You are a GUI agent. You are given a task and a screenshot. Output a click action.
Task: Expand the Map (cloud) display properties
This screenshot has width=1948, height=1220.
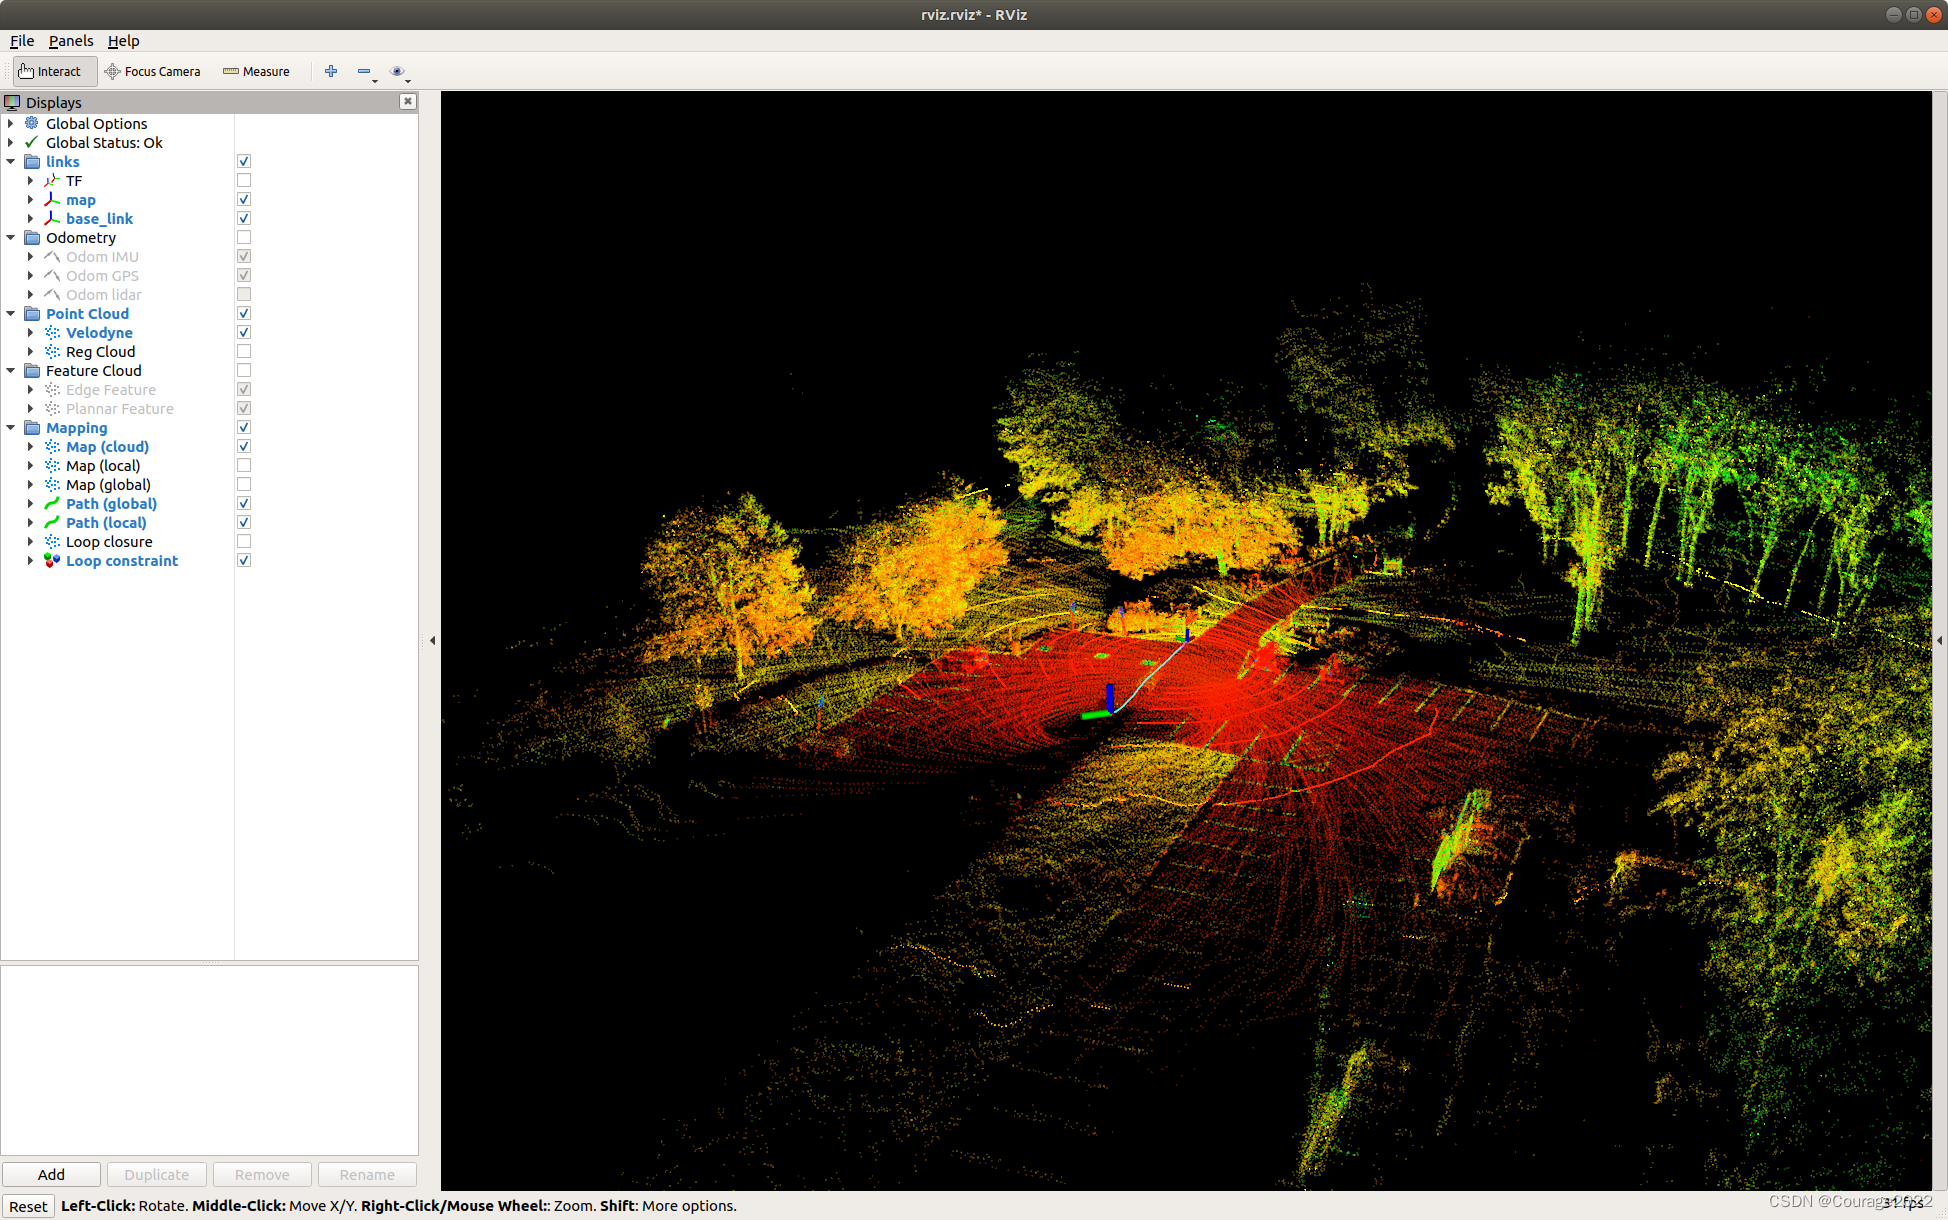click(30, 447)
